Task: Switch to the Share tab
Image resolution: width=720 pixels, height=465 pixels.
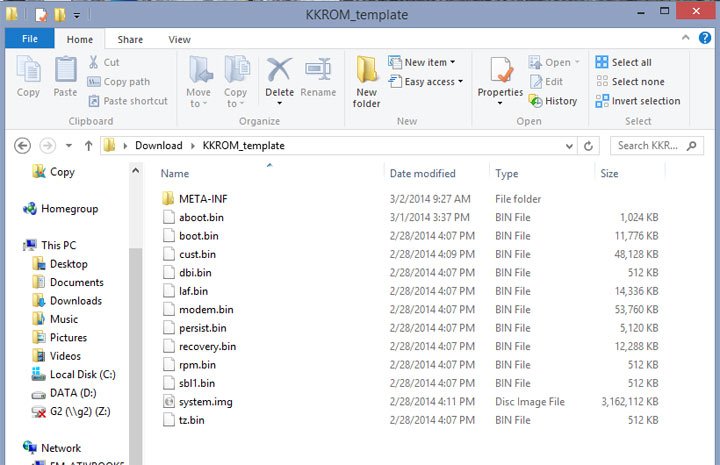Action: [x=130, y=39]
